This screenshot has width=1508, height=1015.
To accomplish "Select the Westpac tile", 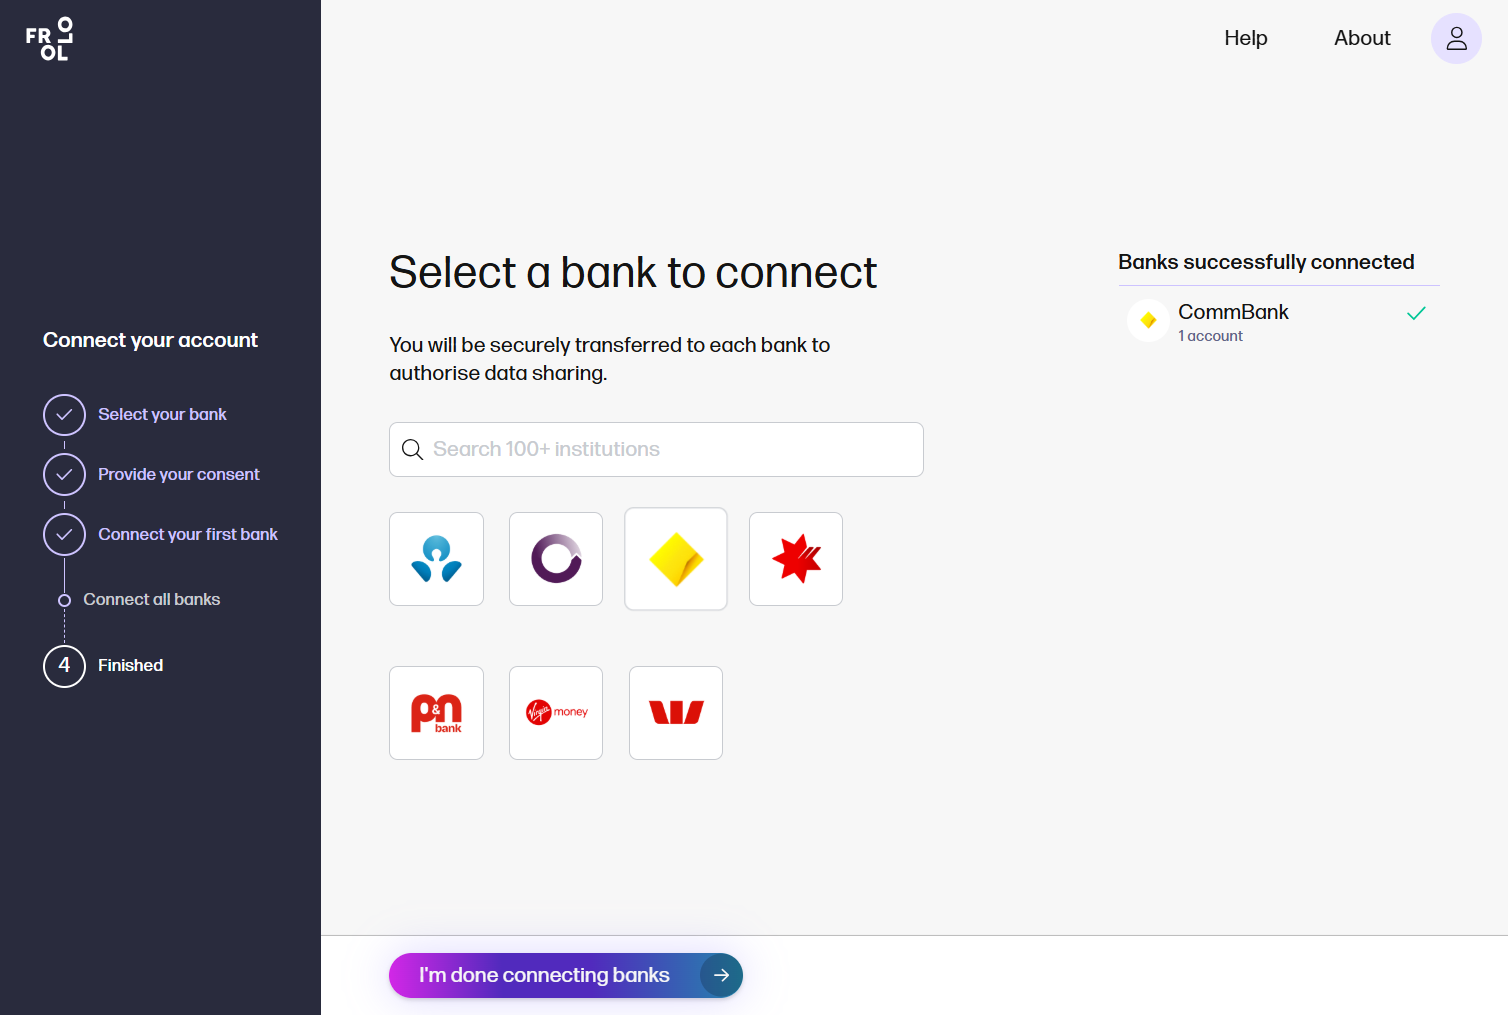I will pos(676,713).
